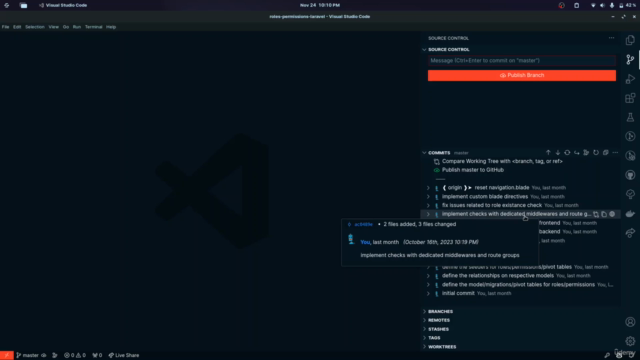
Task: Open the Selection menu
Action: pos(35,27)
